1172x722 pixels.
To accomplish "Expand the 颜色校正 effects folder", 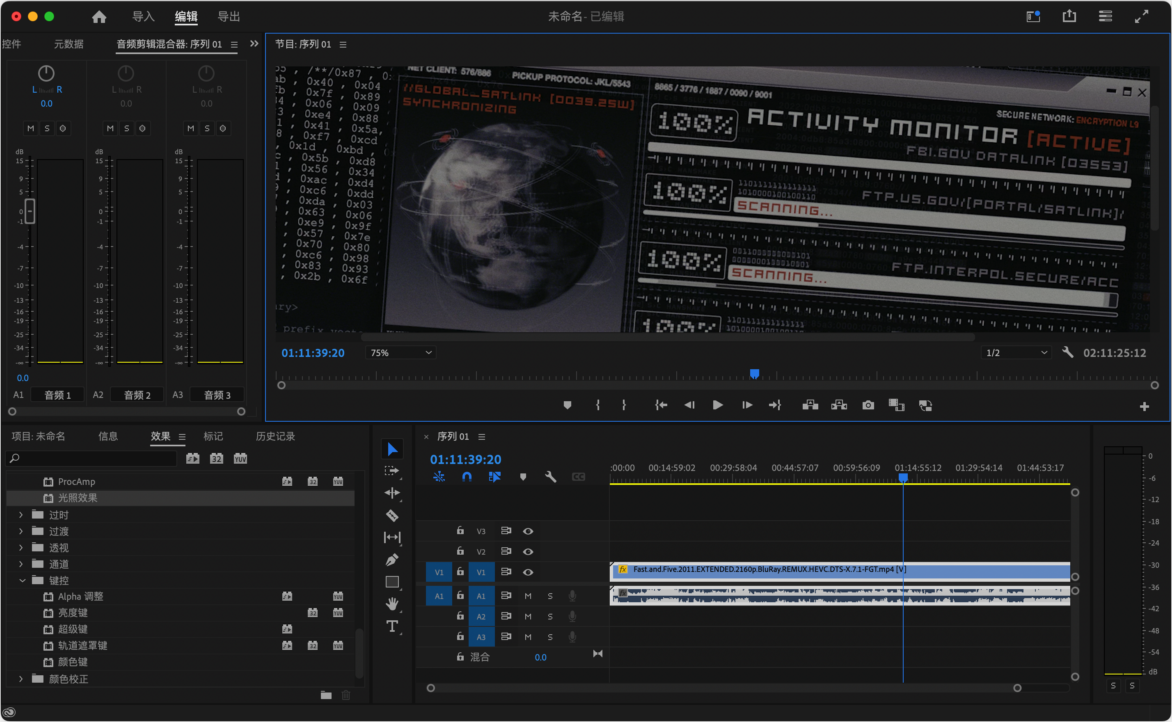I will point(21,679).
